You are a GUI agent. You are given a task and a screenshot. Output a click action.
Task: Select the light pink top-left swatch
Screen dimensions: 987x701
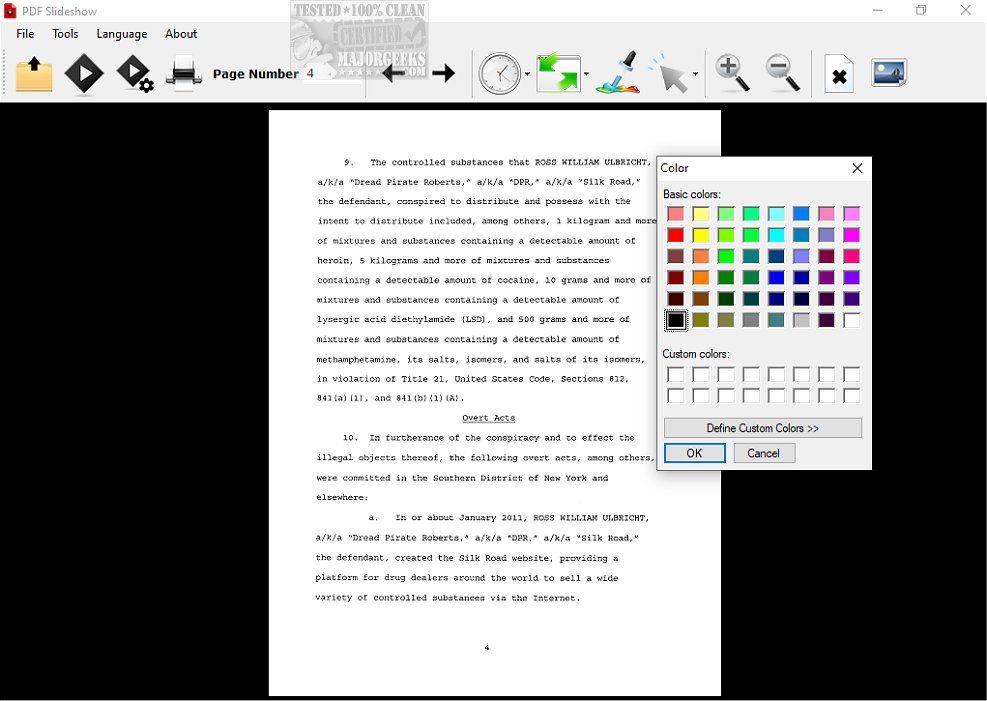(675, 214)
